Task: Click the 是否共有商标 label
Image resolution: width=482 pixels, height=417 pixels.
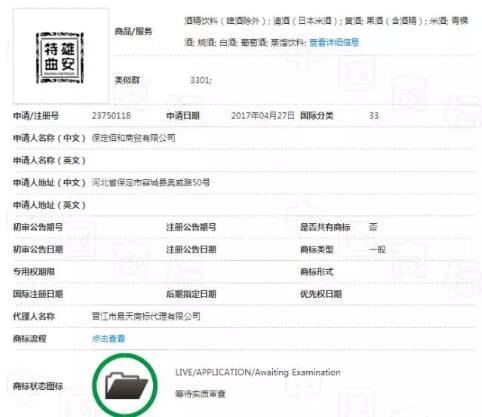Action: point(325,227)
